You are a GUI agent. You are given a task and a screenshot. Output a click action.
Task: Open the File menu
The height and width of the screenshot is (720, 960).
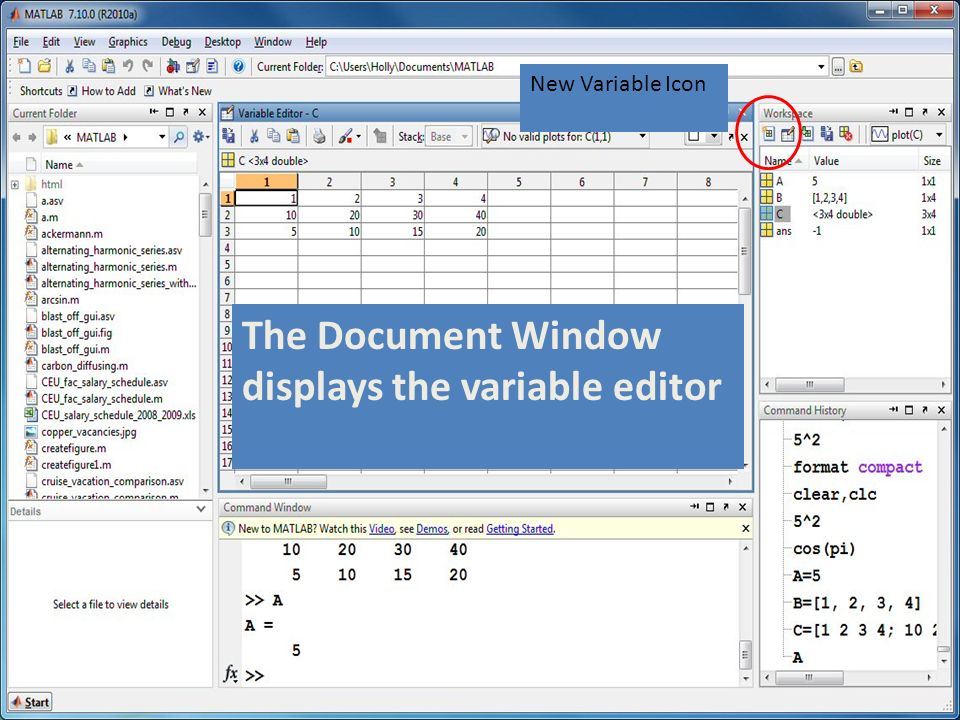click(21, 42)
